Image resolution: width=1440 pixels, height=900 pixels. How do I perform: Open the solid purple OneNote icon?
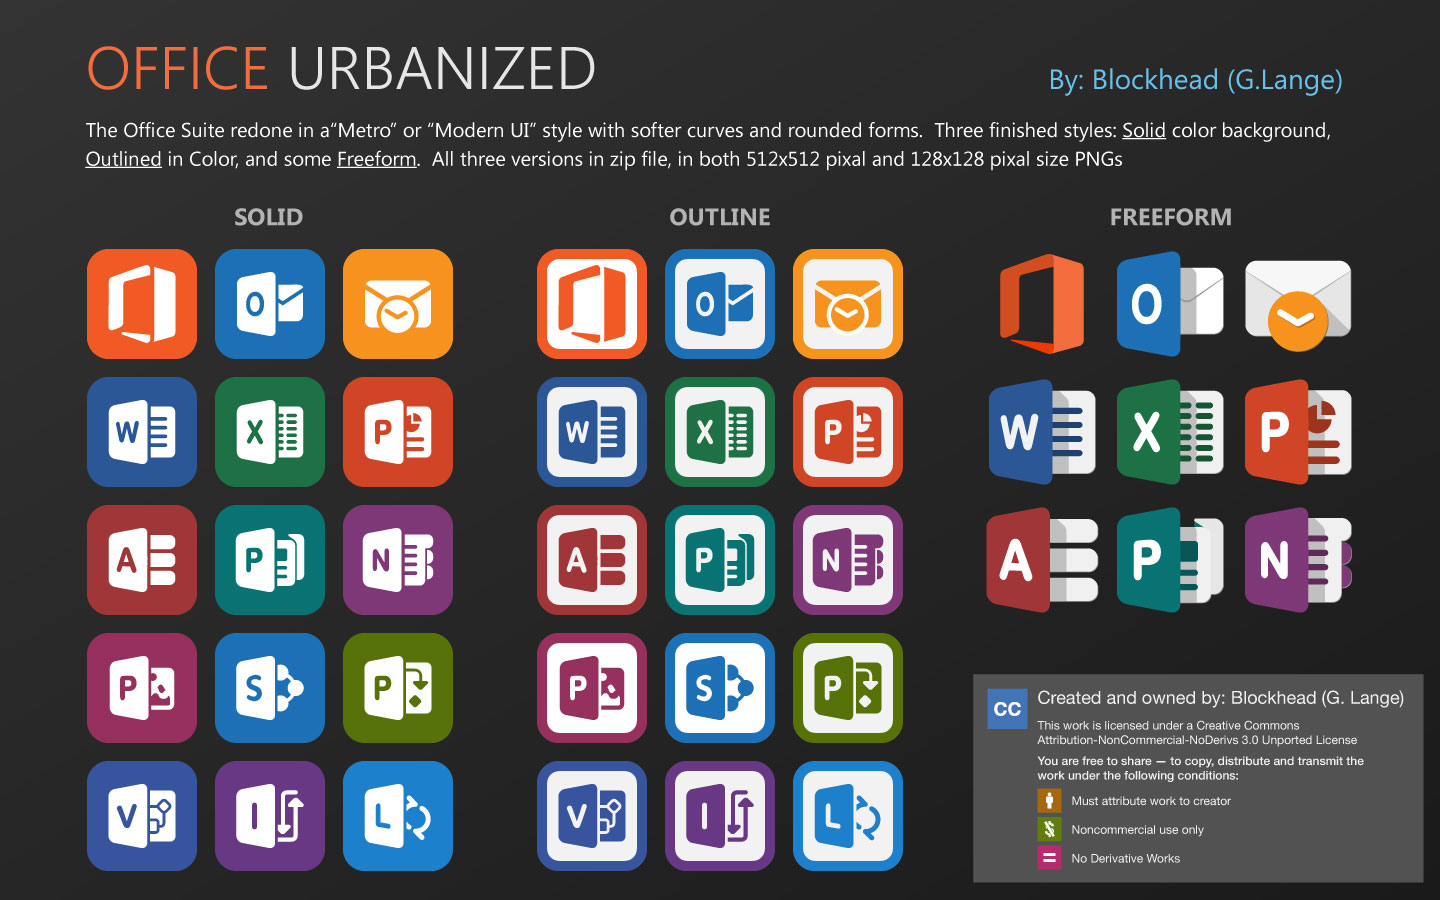pos(398,560)
